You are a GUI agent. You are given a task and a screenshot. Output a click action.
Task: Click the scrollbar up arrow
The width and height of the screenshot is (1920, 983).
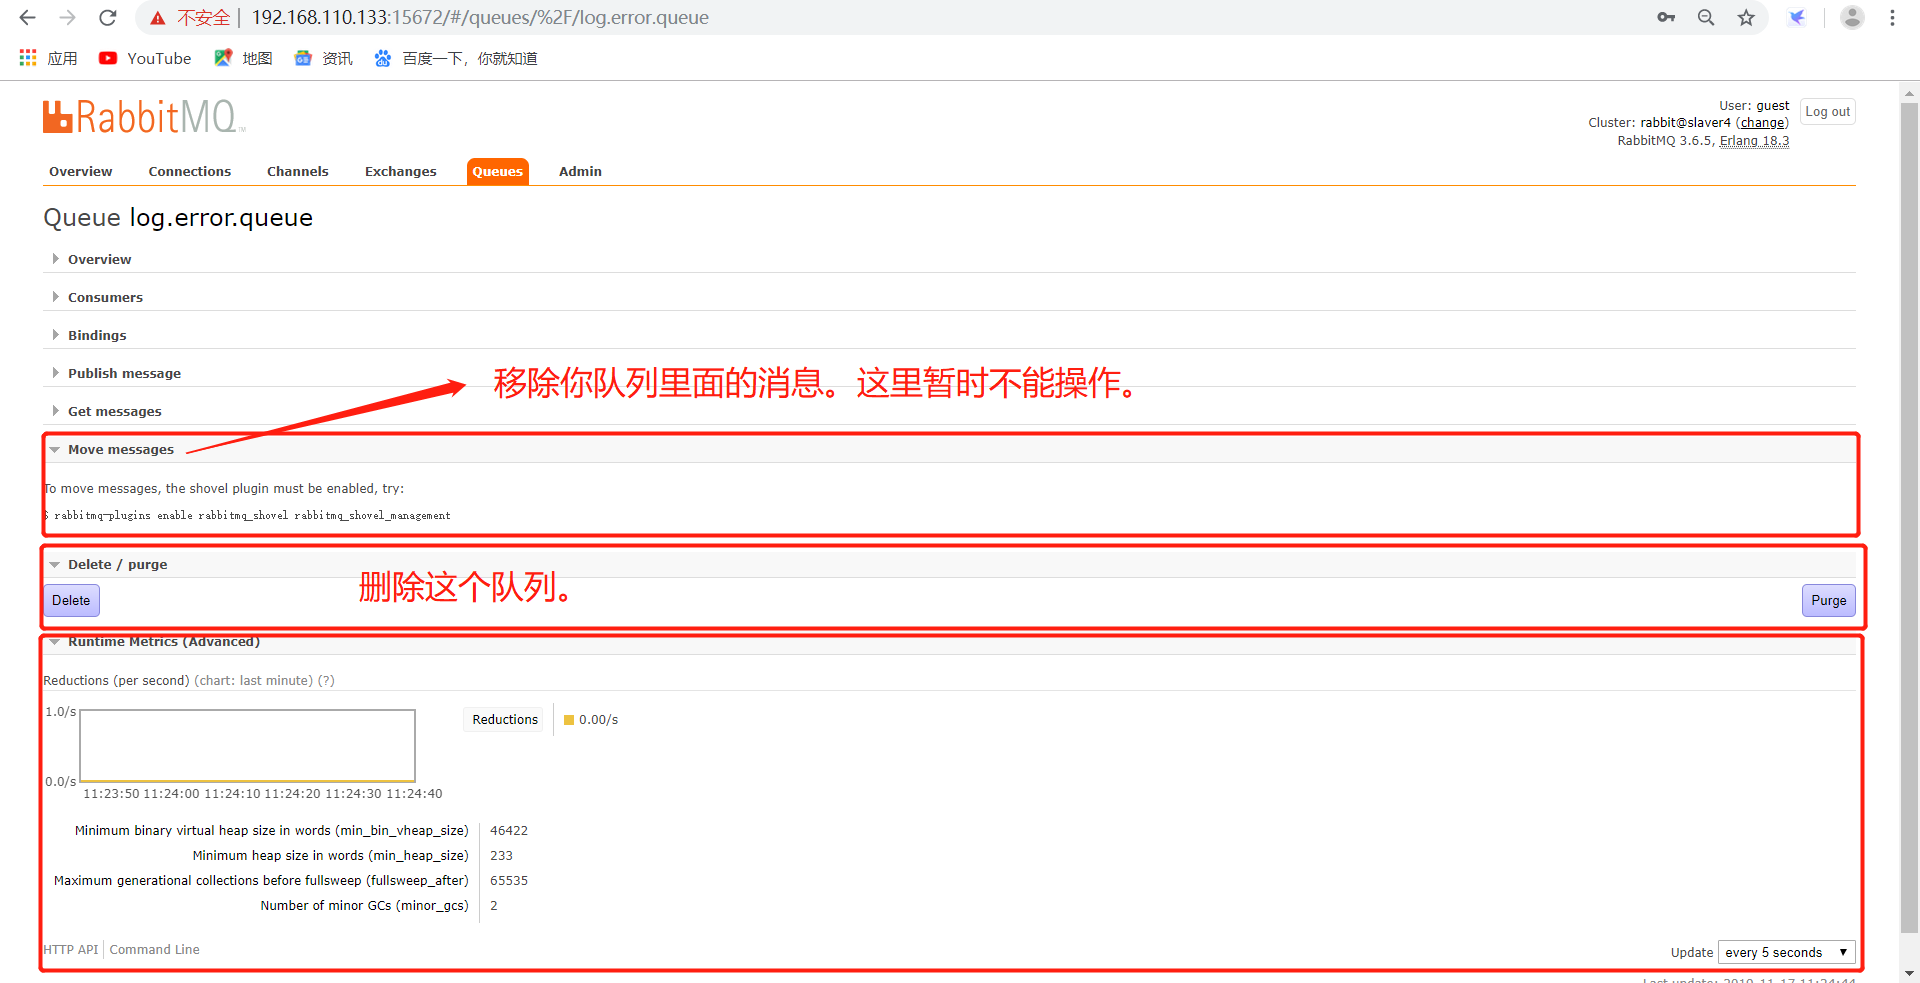1909,93
